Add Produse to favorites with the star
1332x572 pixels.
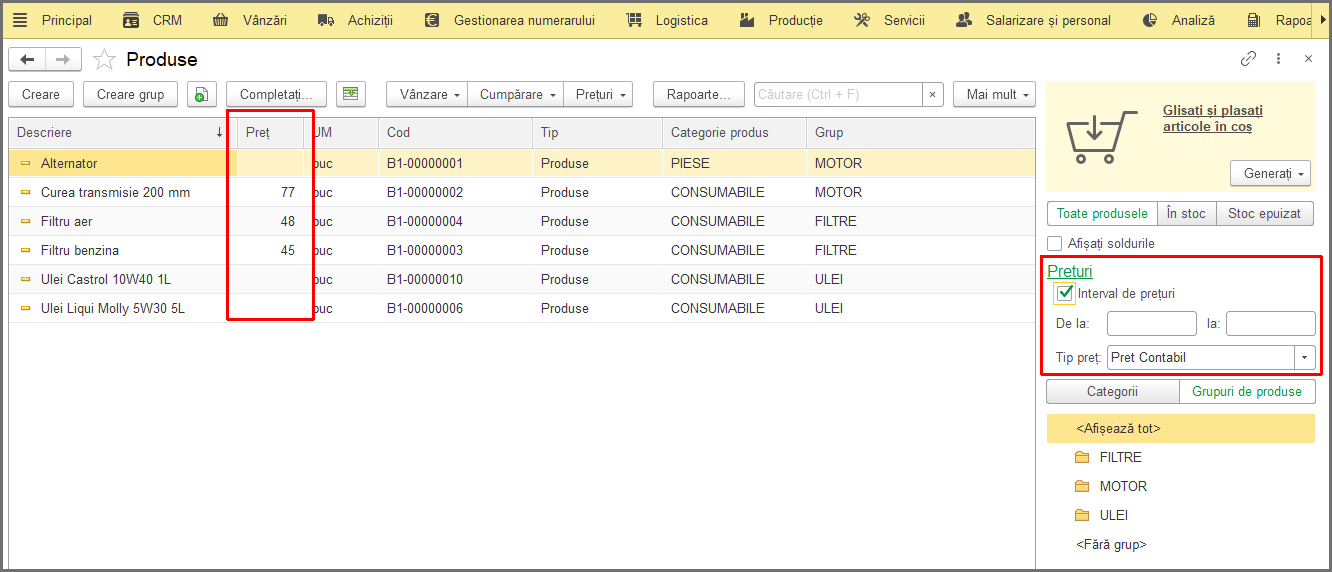click(x=104, y=60)
